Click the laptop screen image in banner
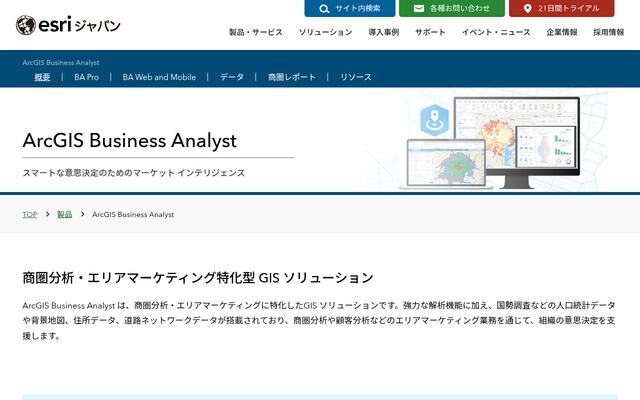Screen dimensions: 640x400 tap(446, 163)
